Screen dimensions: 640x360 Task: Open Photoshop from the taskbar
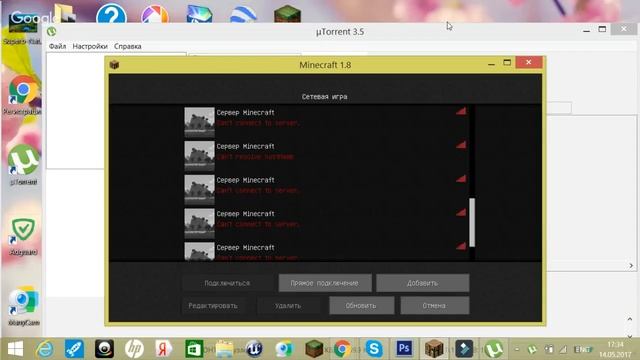point(404,349)
